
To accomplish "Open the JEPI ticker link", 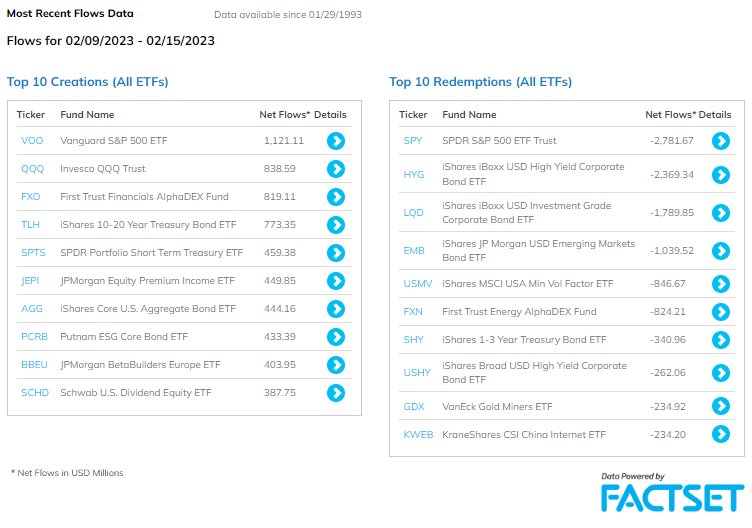I will coord(30,281).
